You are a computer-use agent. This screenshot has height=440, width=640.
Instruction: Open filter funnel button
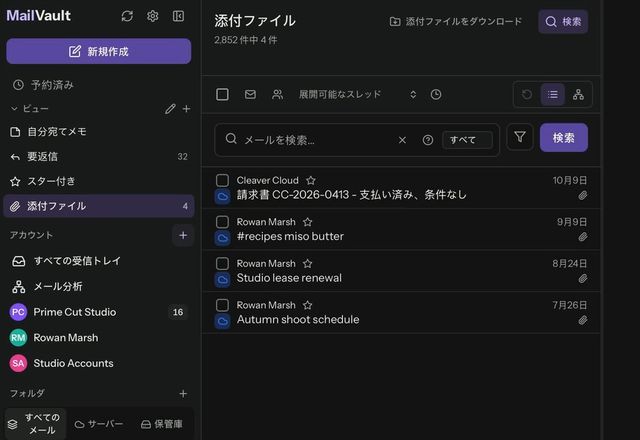coord(520,137)
